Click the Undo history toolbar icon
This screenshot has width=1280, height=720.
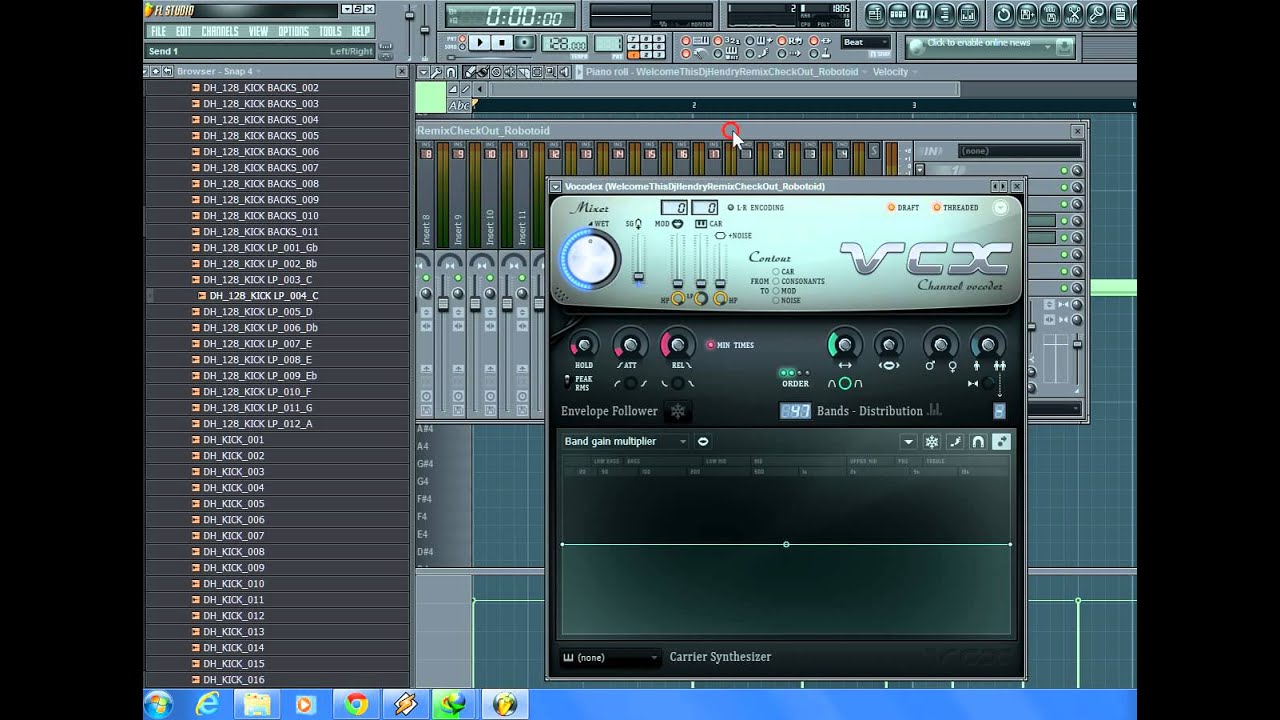(1003, 14)
